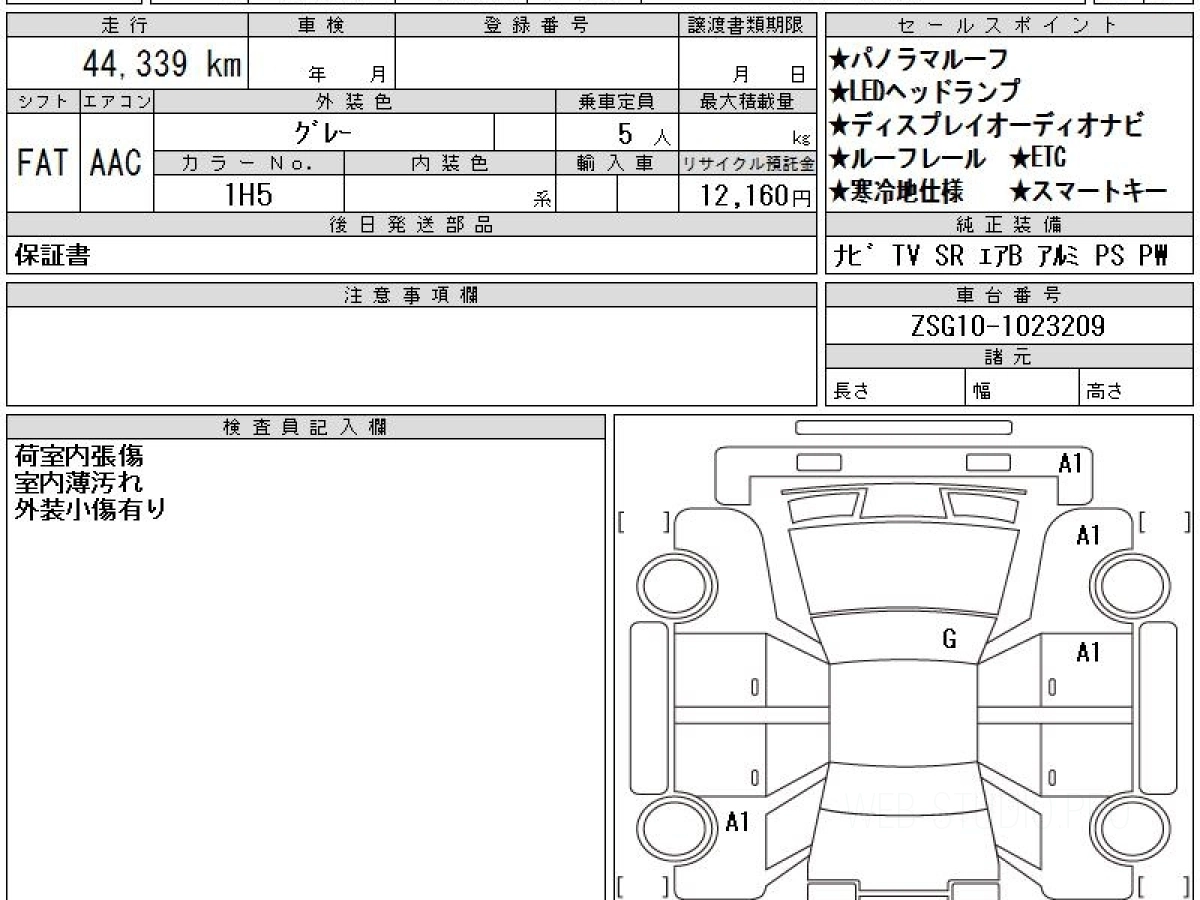Click the 注意事項欄 heading

[x=412, y=295]
